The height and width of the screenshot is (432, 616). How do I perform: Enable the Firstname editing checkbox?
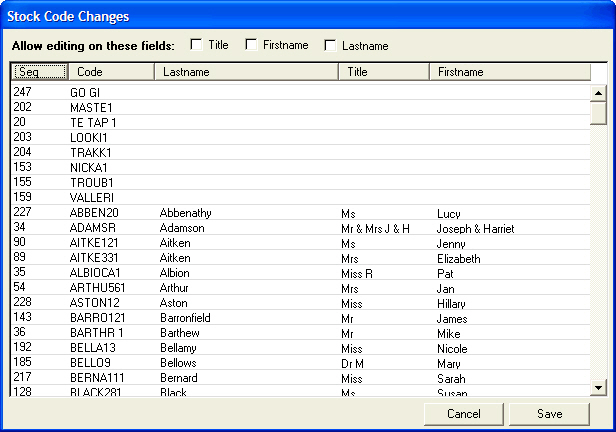[251, 44]
